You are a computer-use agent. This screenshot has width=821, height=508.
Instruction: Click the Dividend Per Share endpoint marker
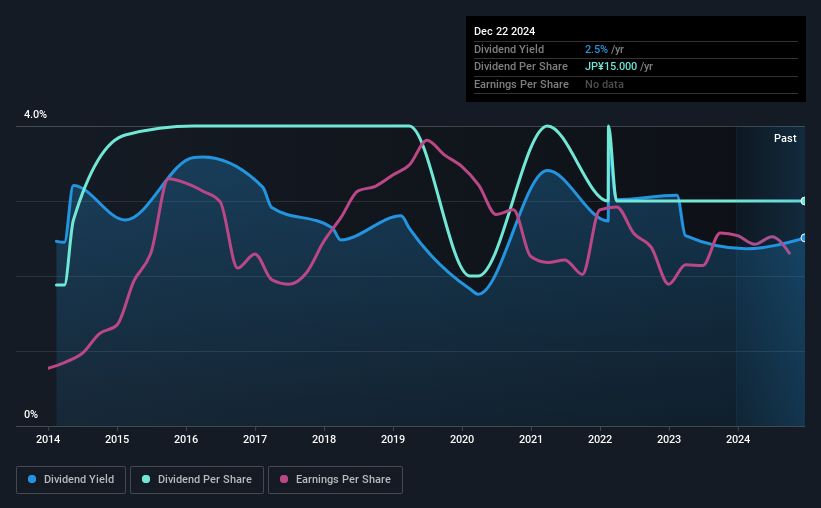804,201
